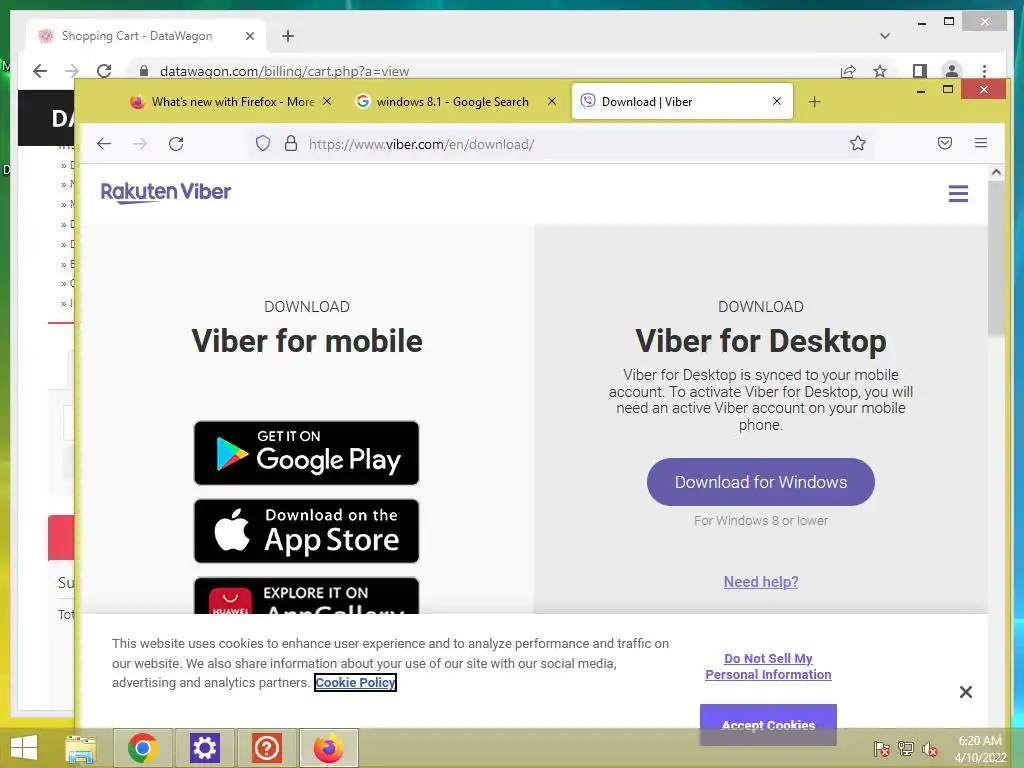
Task: Go back in the Firefox window
Action: (x=104, y=144)
